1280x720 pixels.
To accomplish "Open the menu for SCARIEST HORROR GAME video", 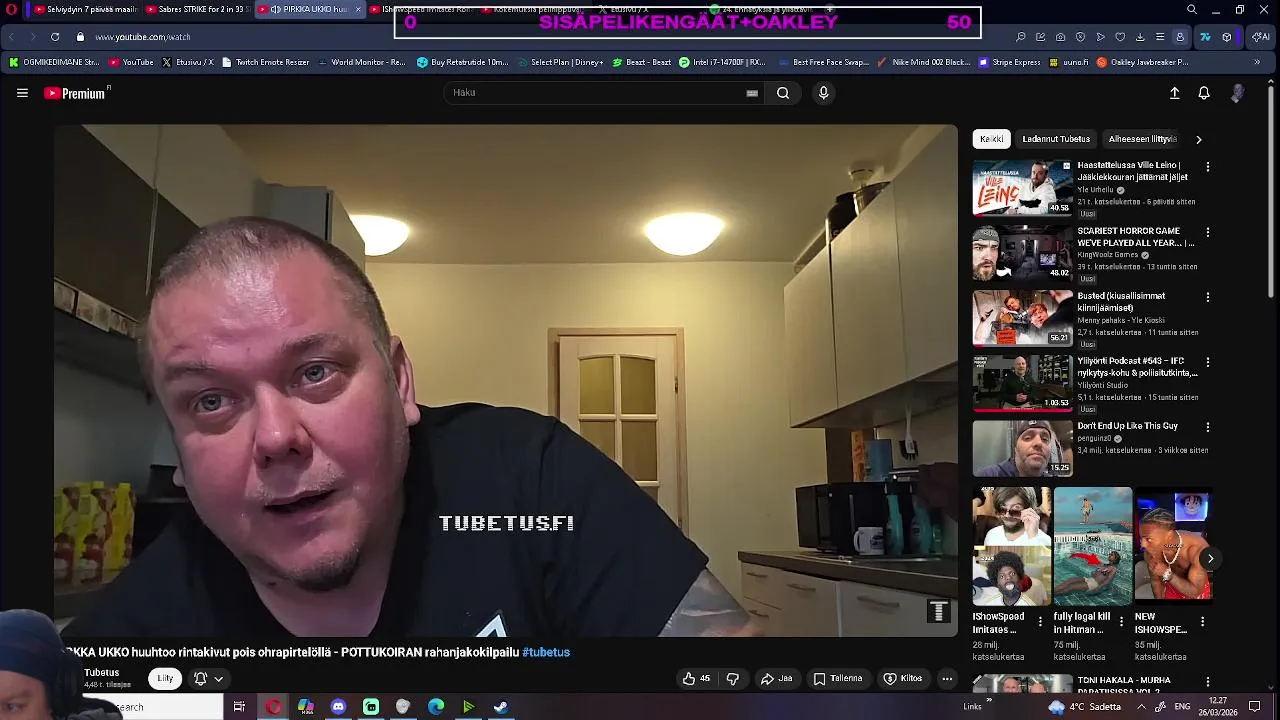I will tap(1208, 232).
